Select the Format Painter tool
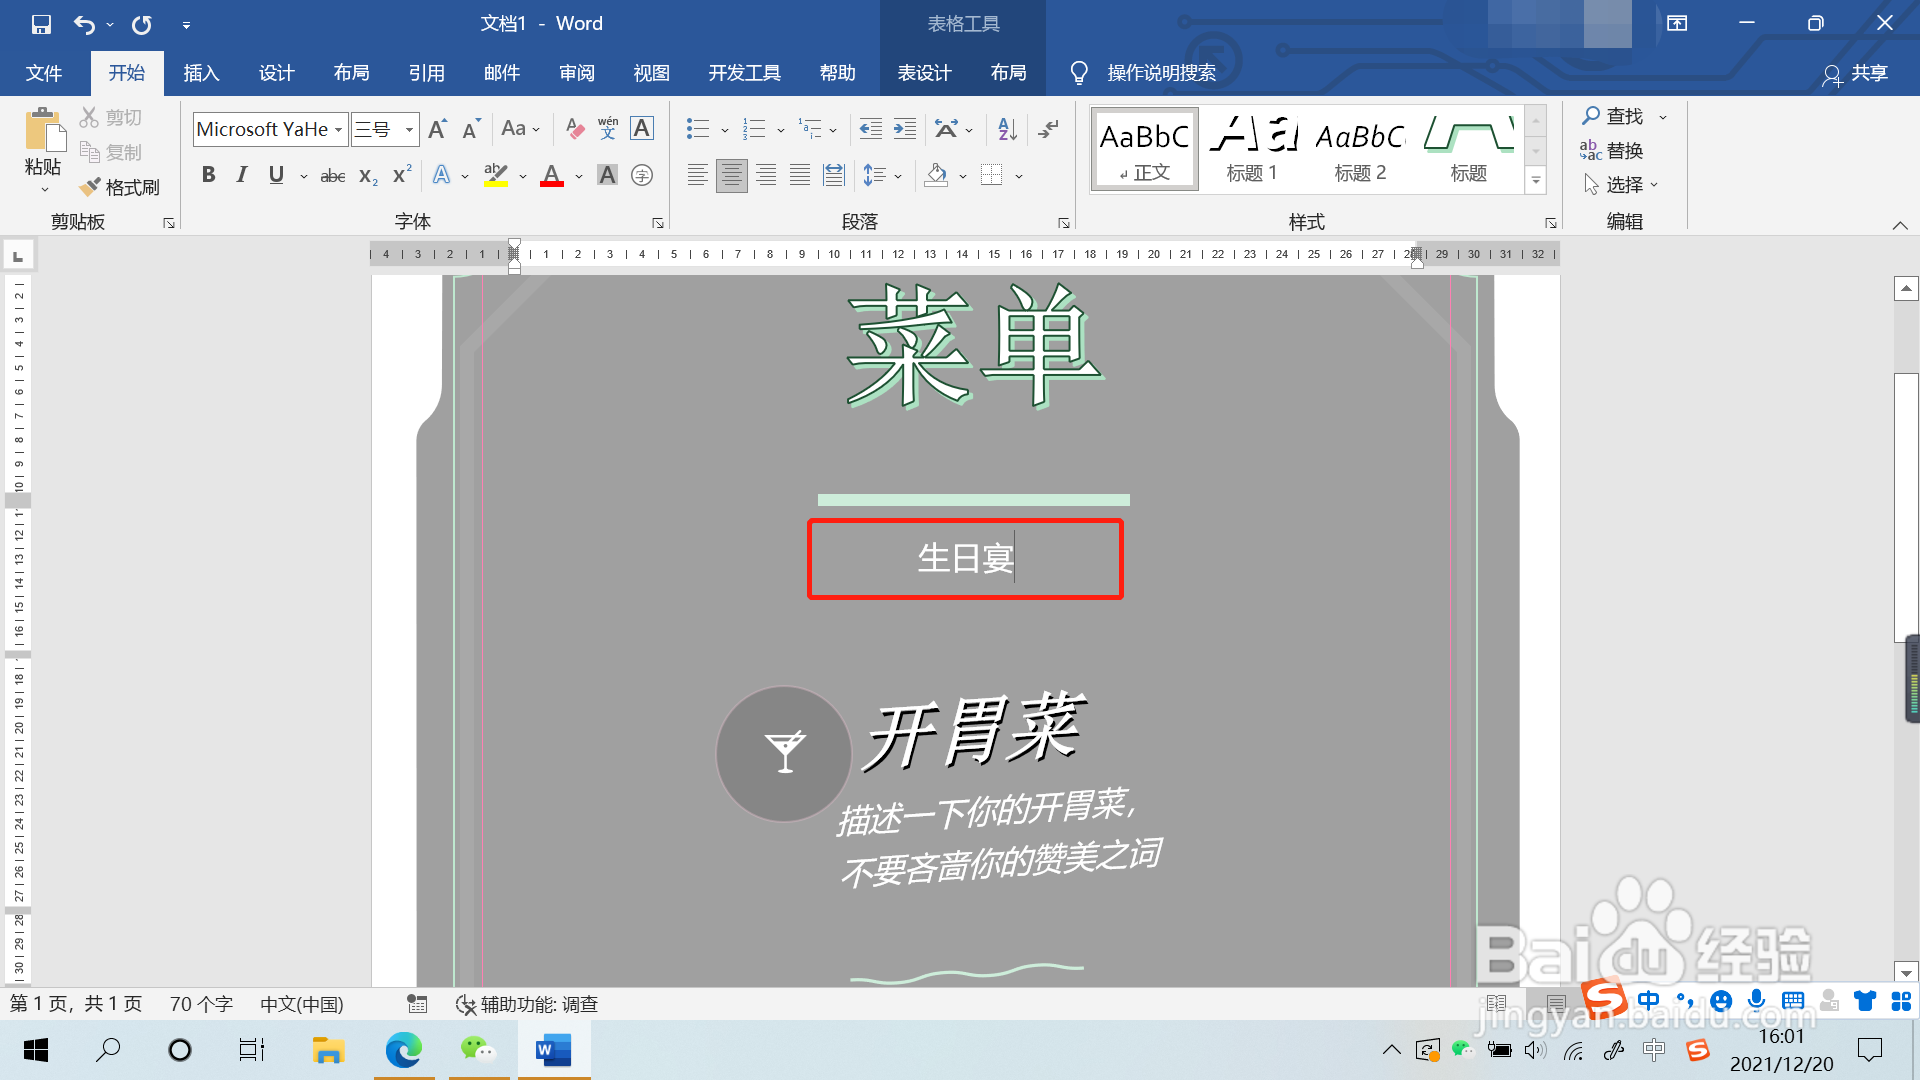Screen dimensions: 1920x1080 point(119,186)
